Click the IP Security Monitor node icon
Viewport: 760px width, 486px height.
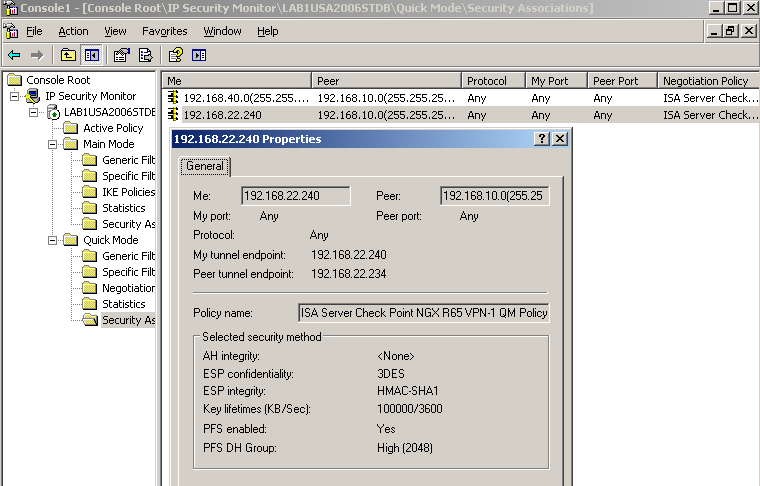[x=33, y=96]
